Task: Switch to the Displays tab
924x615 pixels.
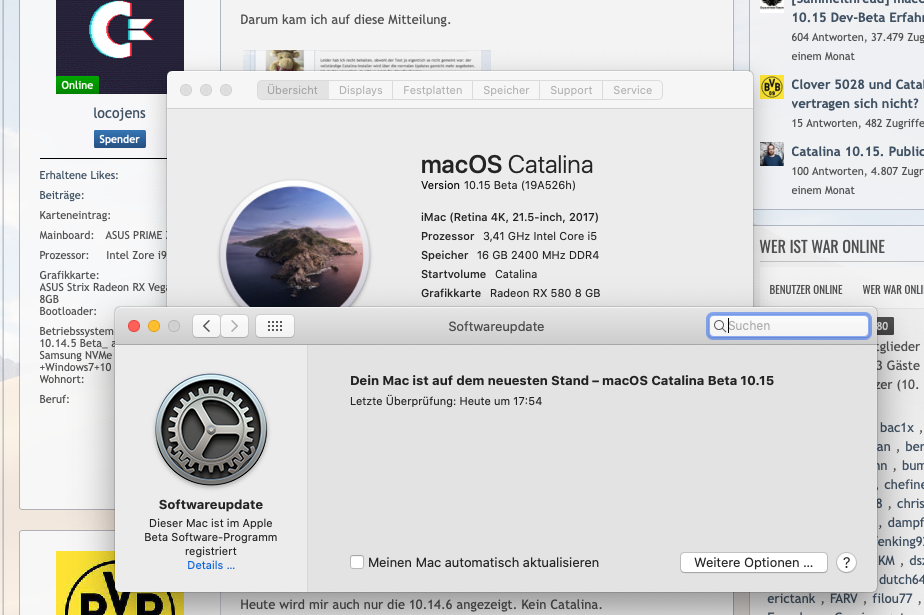Action: click(361, 90)
